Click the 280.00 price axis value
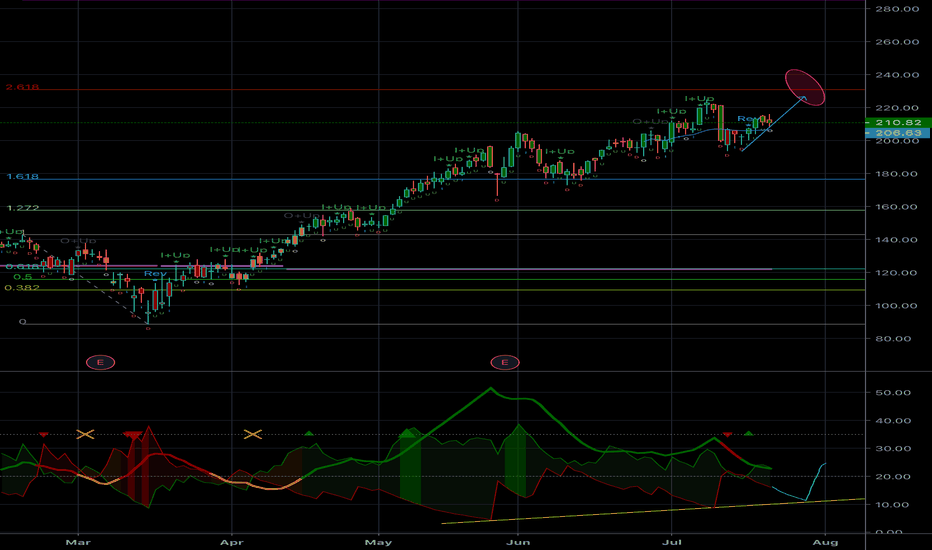 pos(897,9)
